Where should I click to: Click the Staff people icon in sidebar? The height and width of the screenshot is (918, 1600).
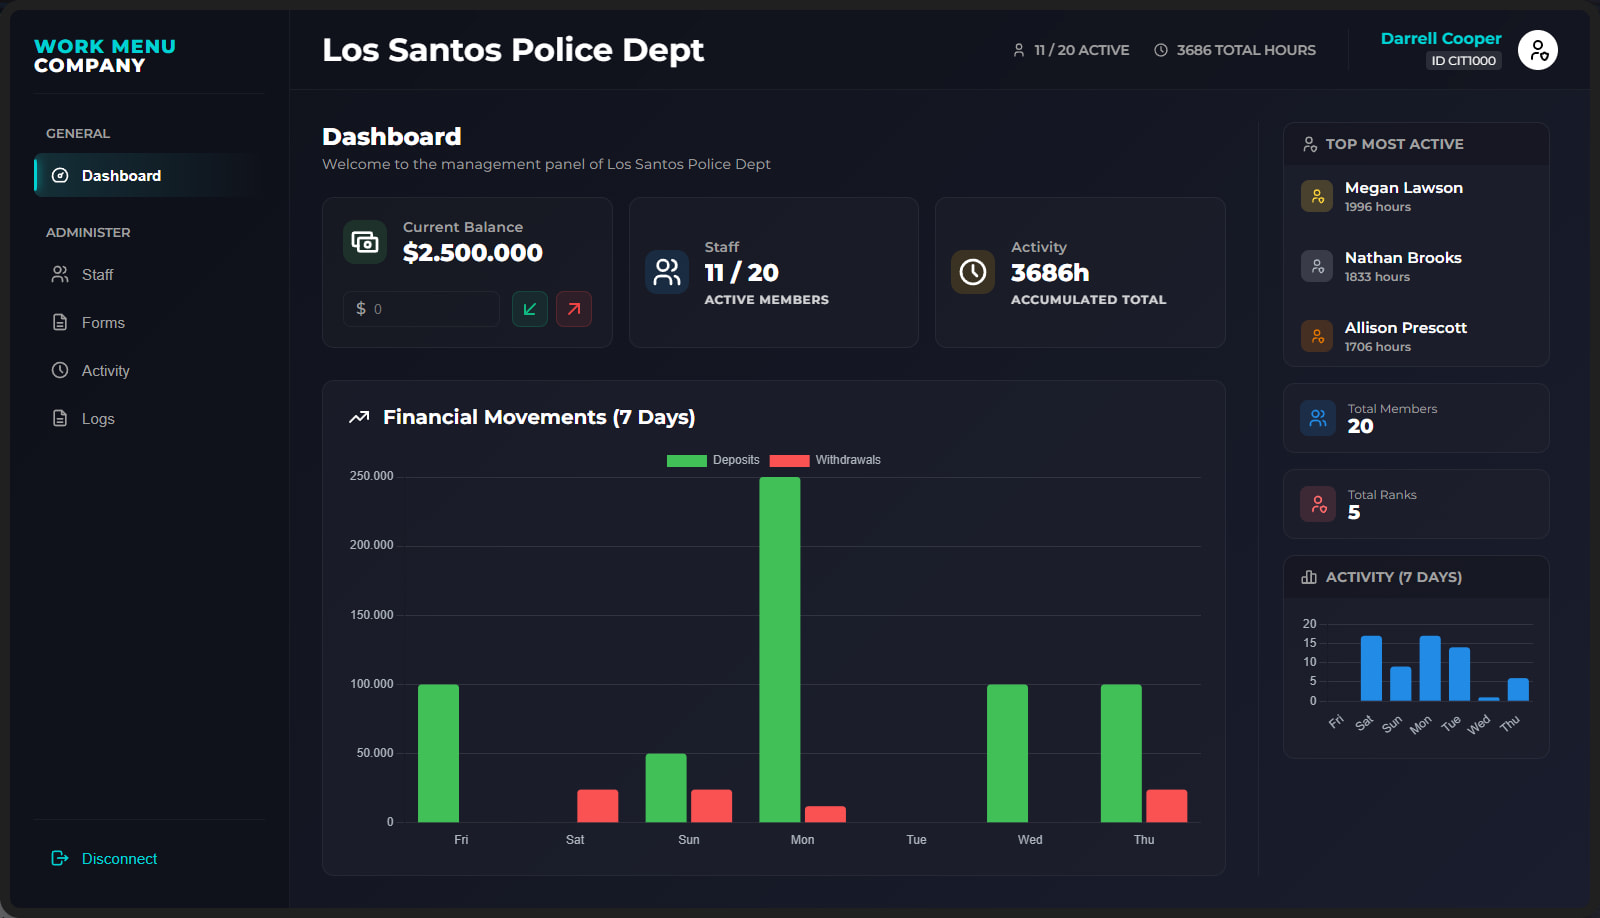click(60, 274)
